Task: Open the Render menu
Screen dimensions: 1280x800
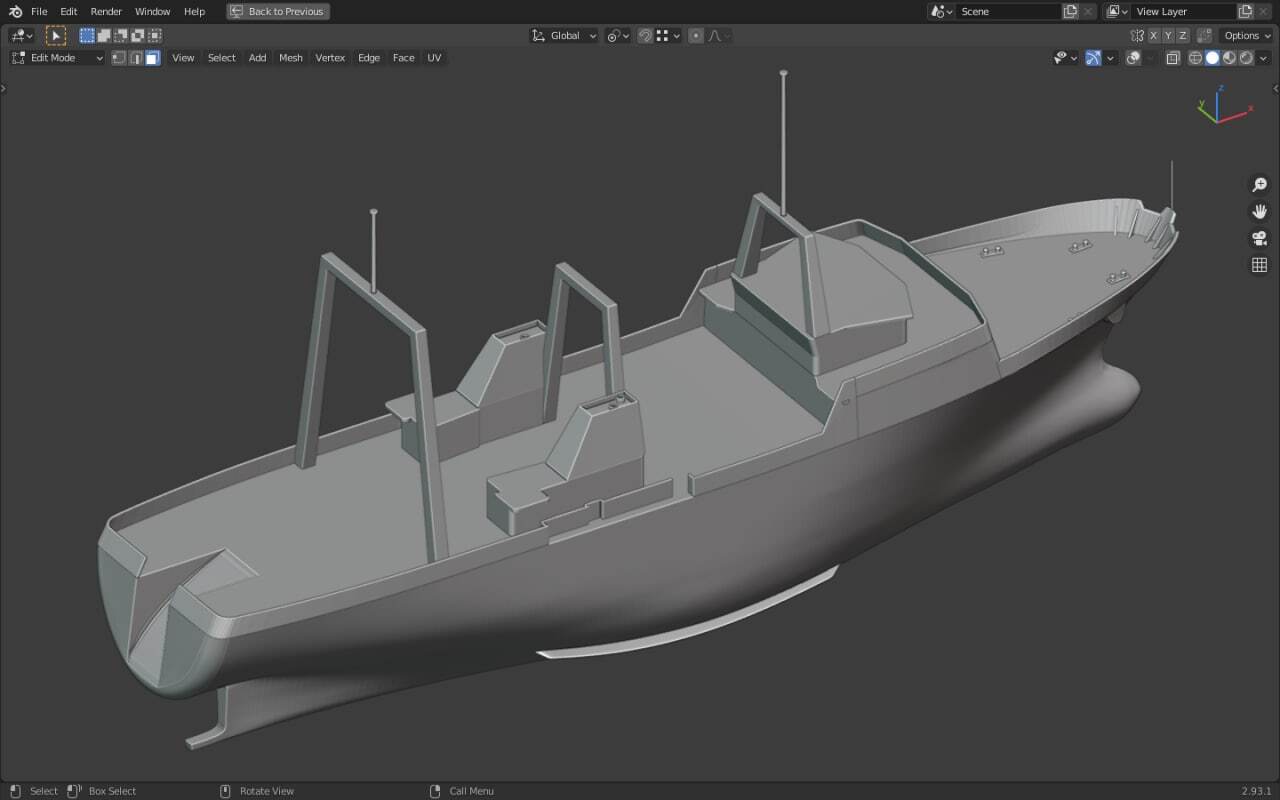Action: (106, 11)
